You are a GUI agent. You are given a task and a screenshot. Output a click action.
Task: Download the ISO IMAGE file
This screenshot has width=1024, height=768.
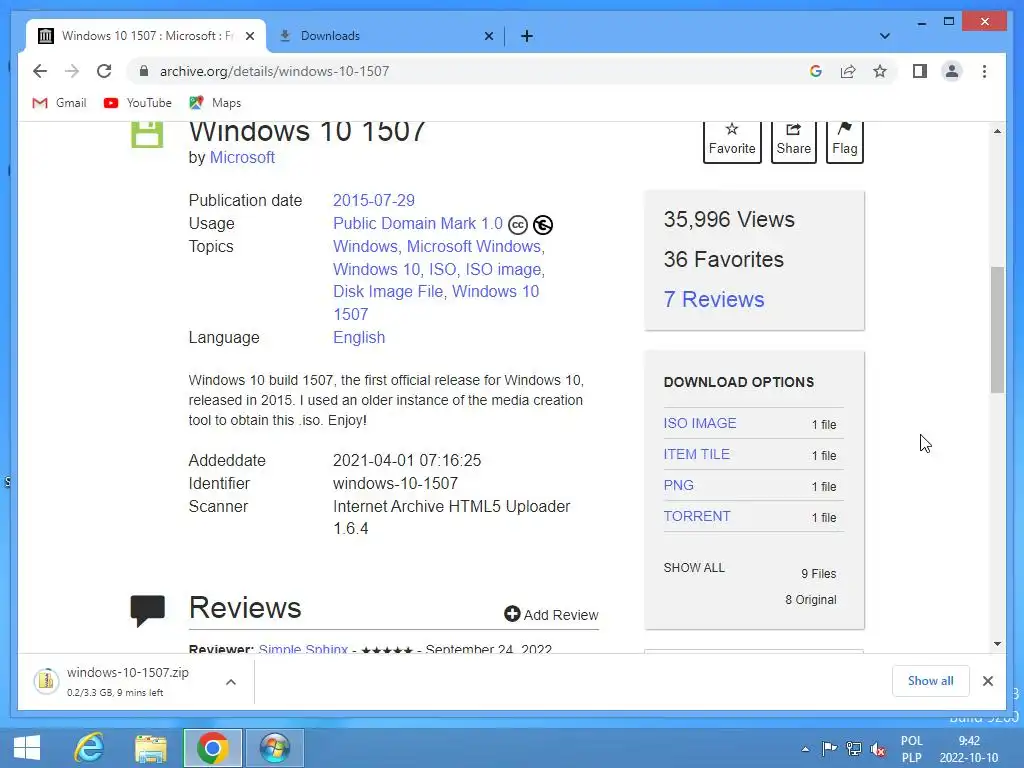699,423
